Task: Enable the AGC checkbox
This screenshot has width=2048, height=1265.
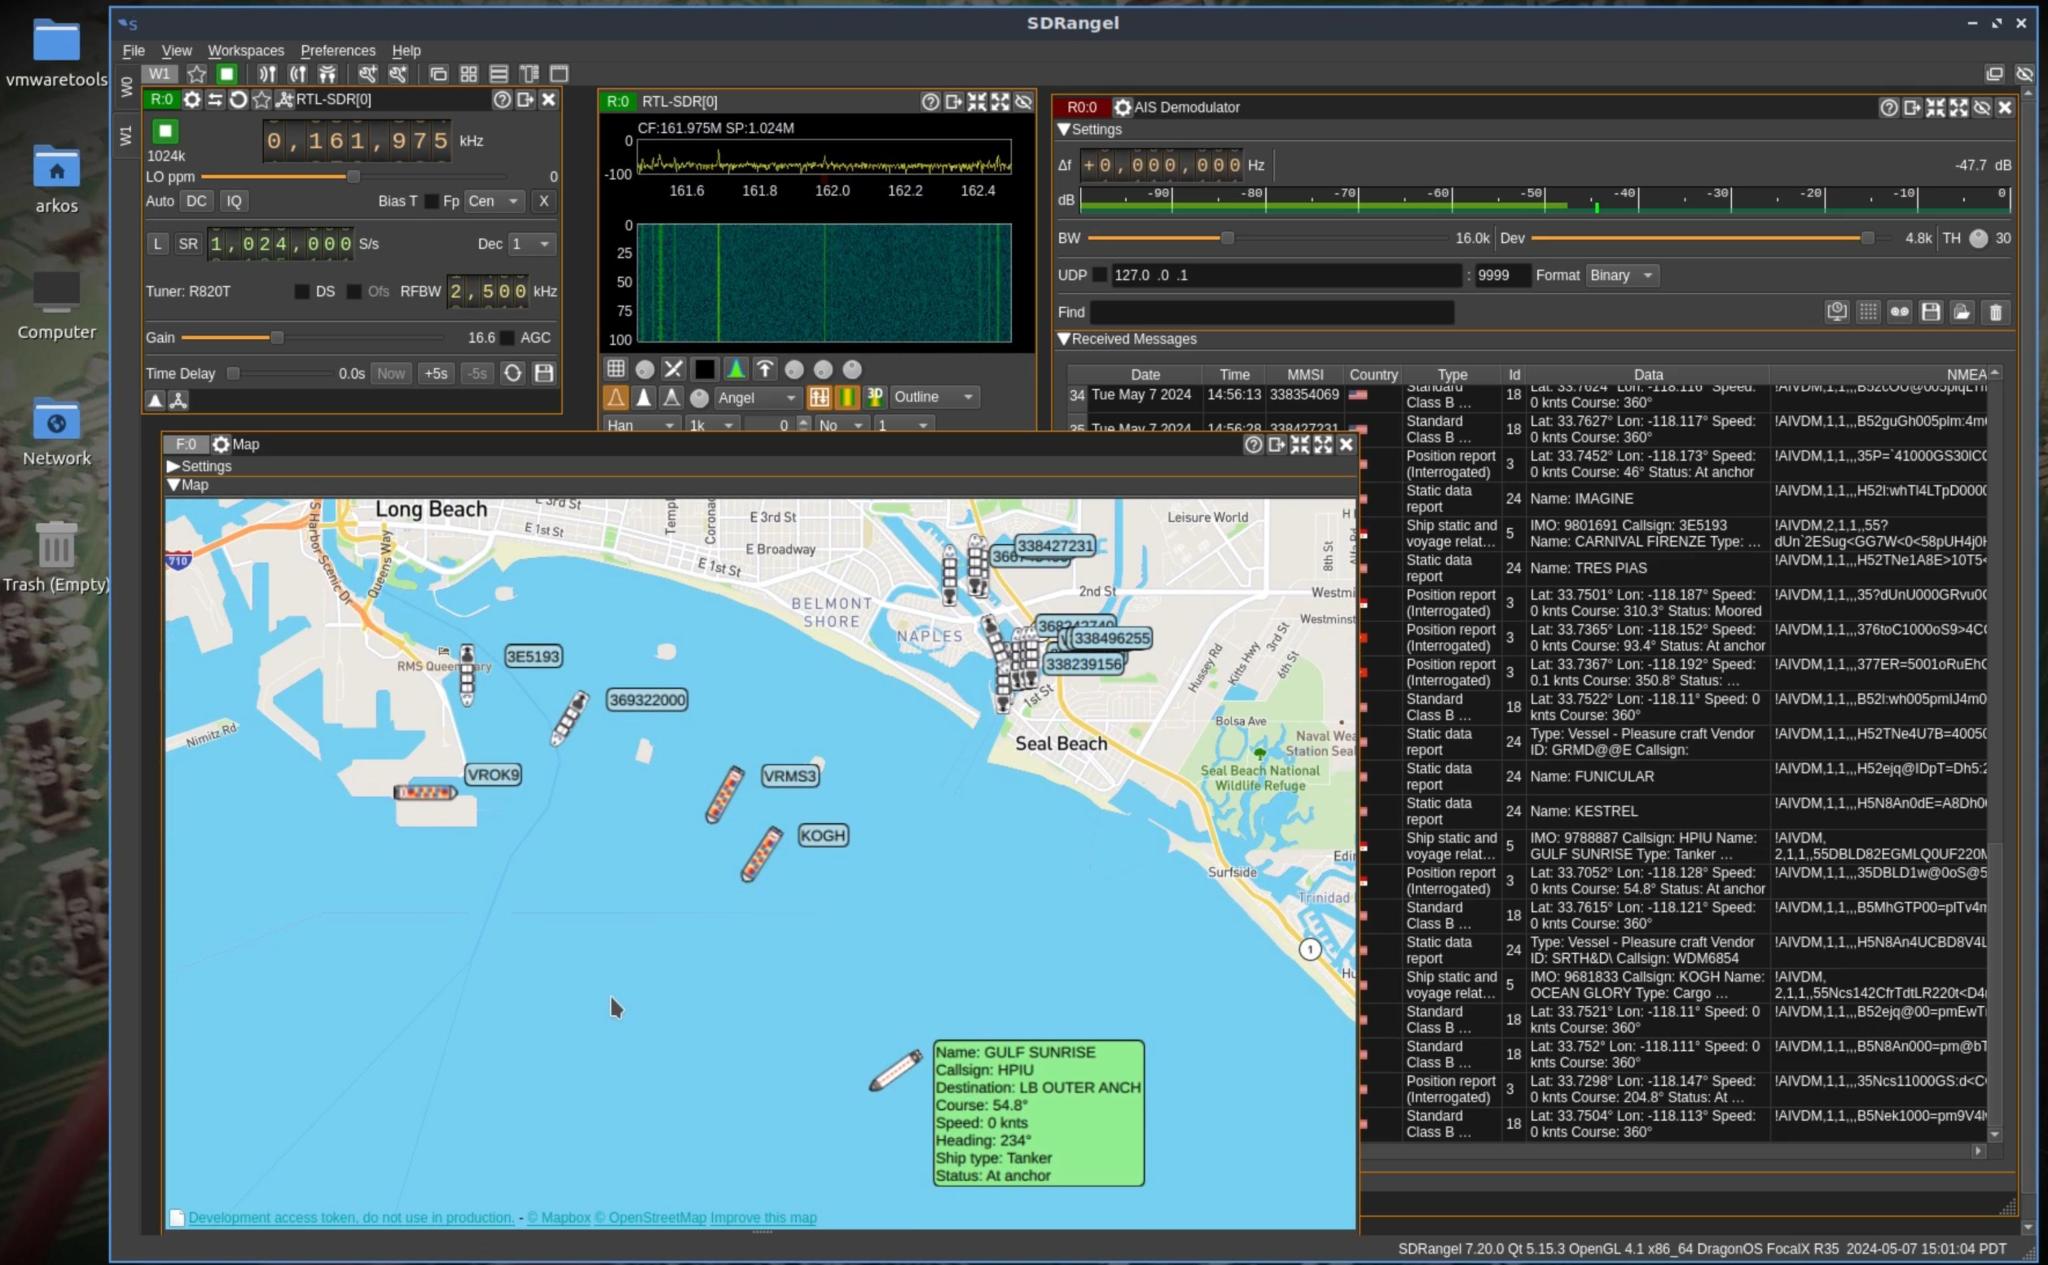Action: (x=508, y=338)
